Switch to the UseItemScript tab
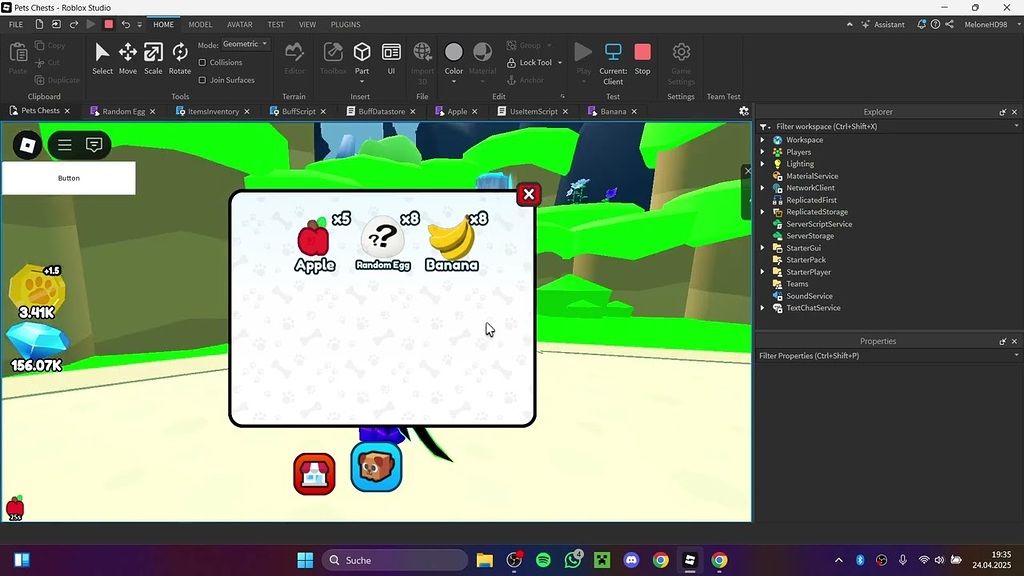The height and width of the screenshot is (576, 1024). click(x=533, y=112)
